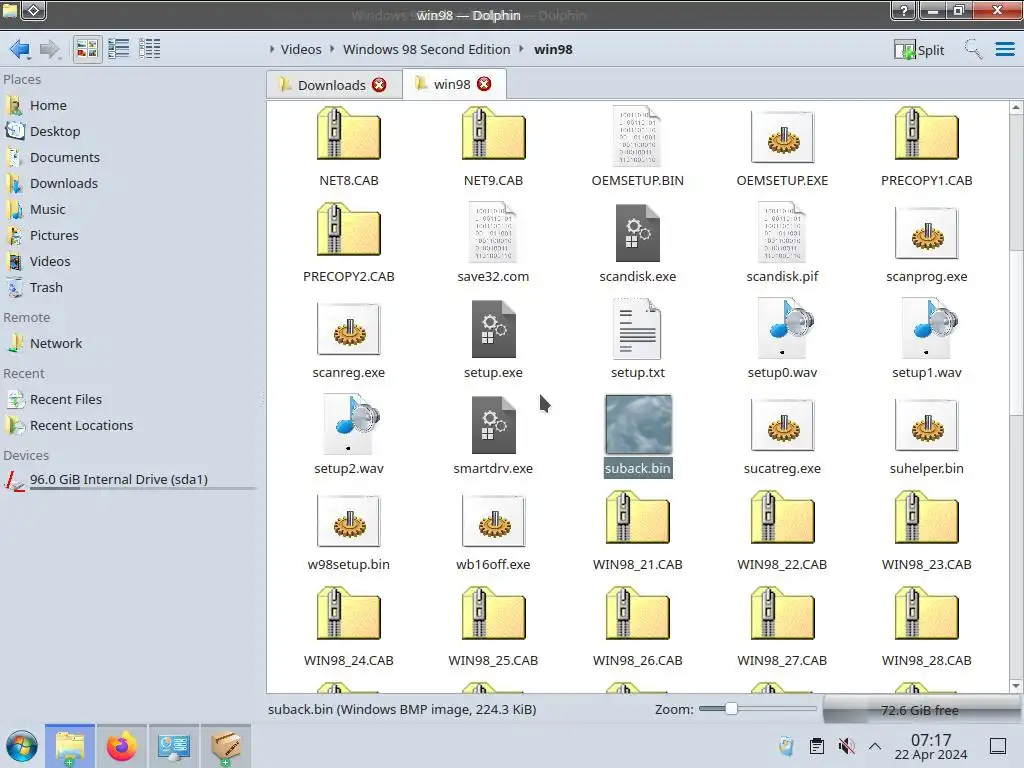This screenshot has height=768, width=1024.
Task: Open Trash in Places panel
Action: [x=46, y=288]
